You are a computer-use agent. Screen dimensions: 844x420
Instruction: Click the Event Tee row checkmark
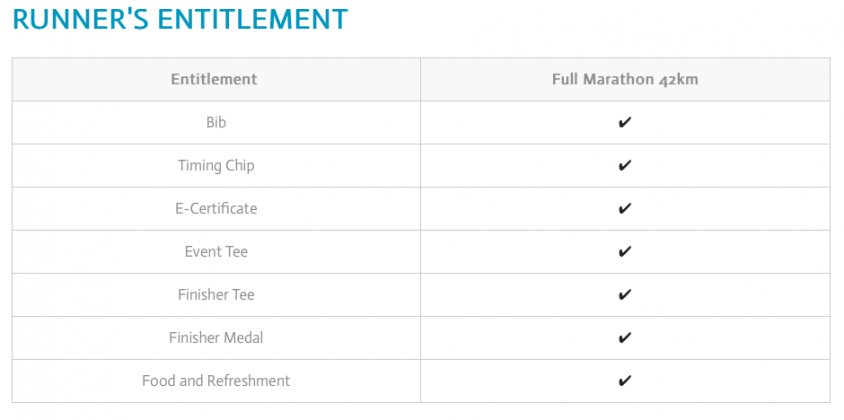[x=625, y=252]
